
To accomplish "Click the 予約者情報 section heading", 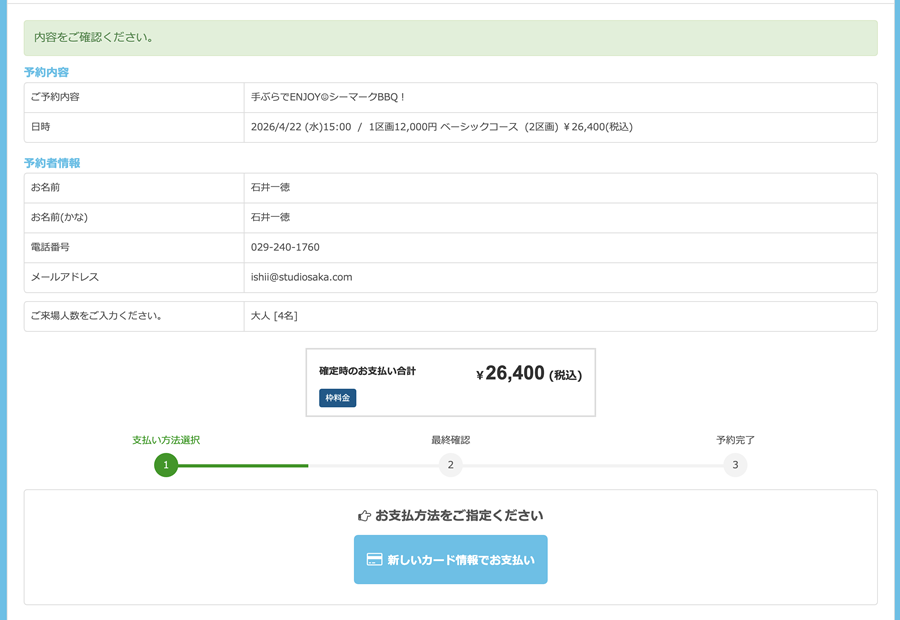I will 52,163.
